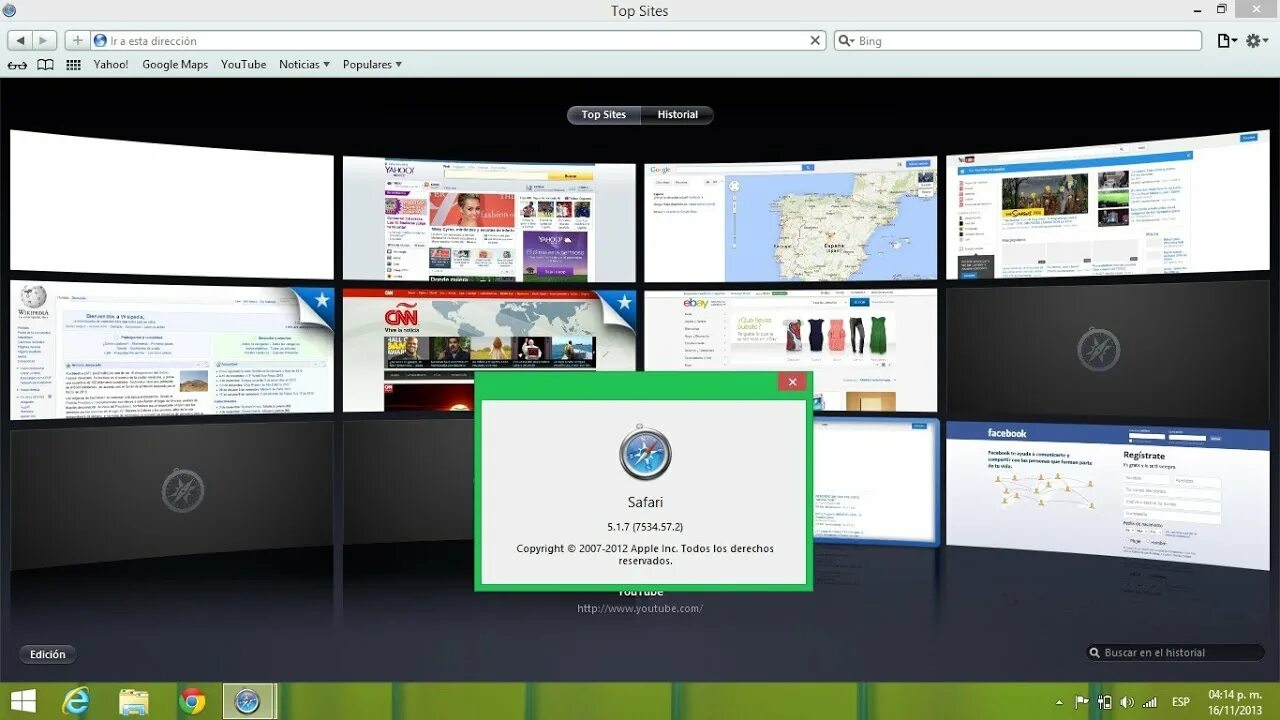
Task: Show hidden tray icons arrow
Action: point(1059,702)
